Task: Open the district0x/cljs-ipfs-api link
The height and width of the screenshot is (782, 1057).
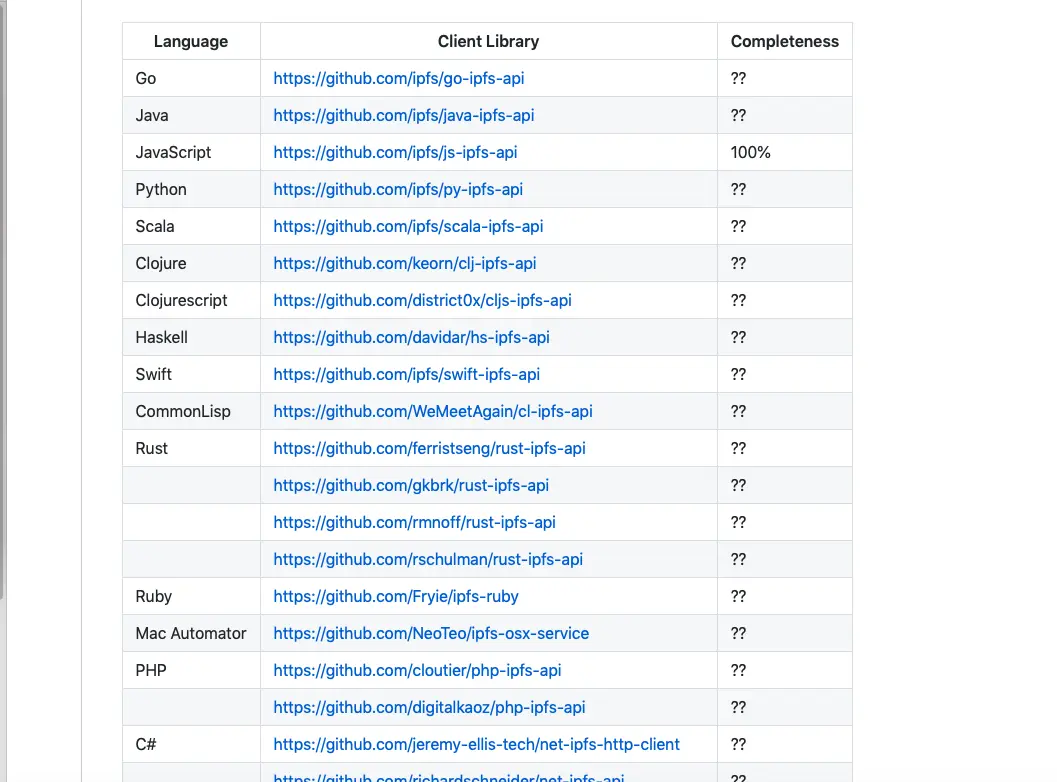Action: (422, 300)
